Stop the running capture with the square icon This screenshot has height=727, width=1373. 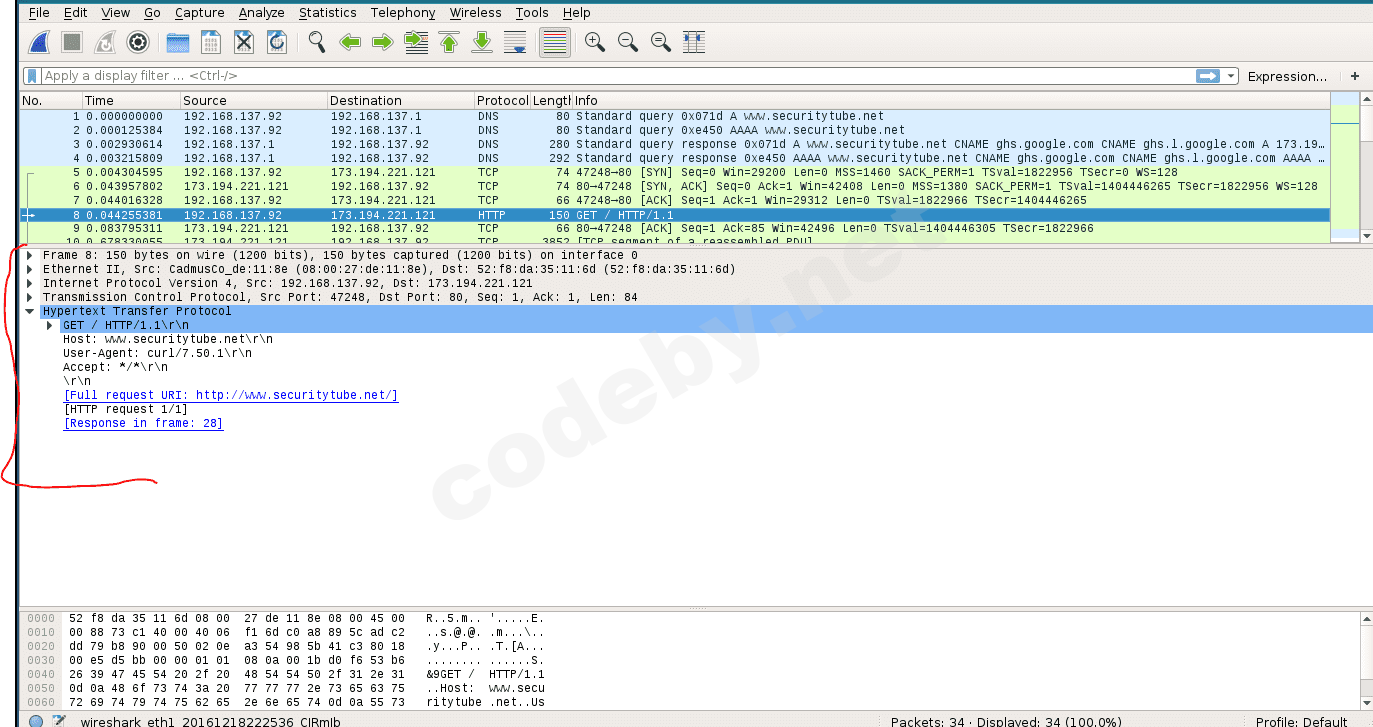point(72,42)
